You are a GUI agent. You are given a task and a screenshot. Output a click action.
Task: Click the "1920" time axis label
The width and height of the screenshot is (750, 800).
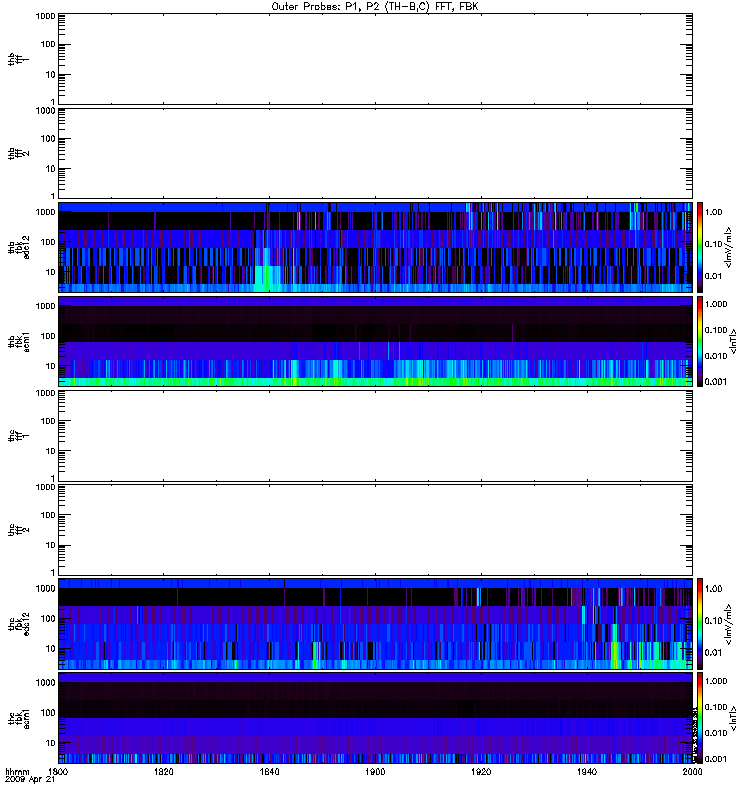pos(481,771)
